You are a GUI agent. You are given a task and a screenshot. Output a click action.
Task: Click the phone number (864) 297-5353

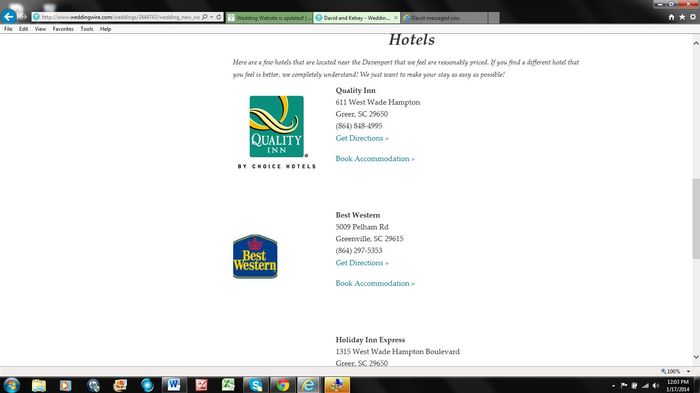pos(359,251)
